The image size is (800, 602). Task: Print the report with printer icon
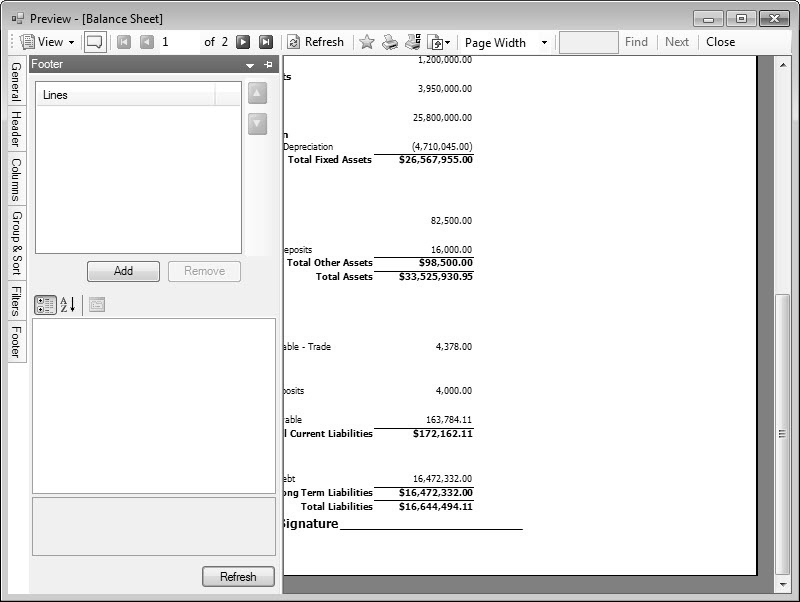coord(390,42)
